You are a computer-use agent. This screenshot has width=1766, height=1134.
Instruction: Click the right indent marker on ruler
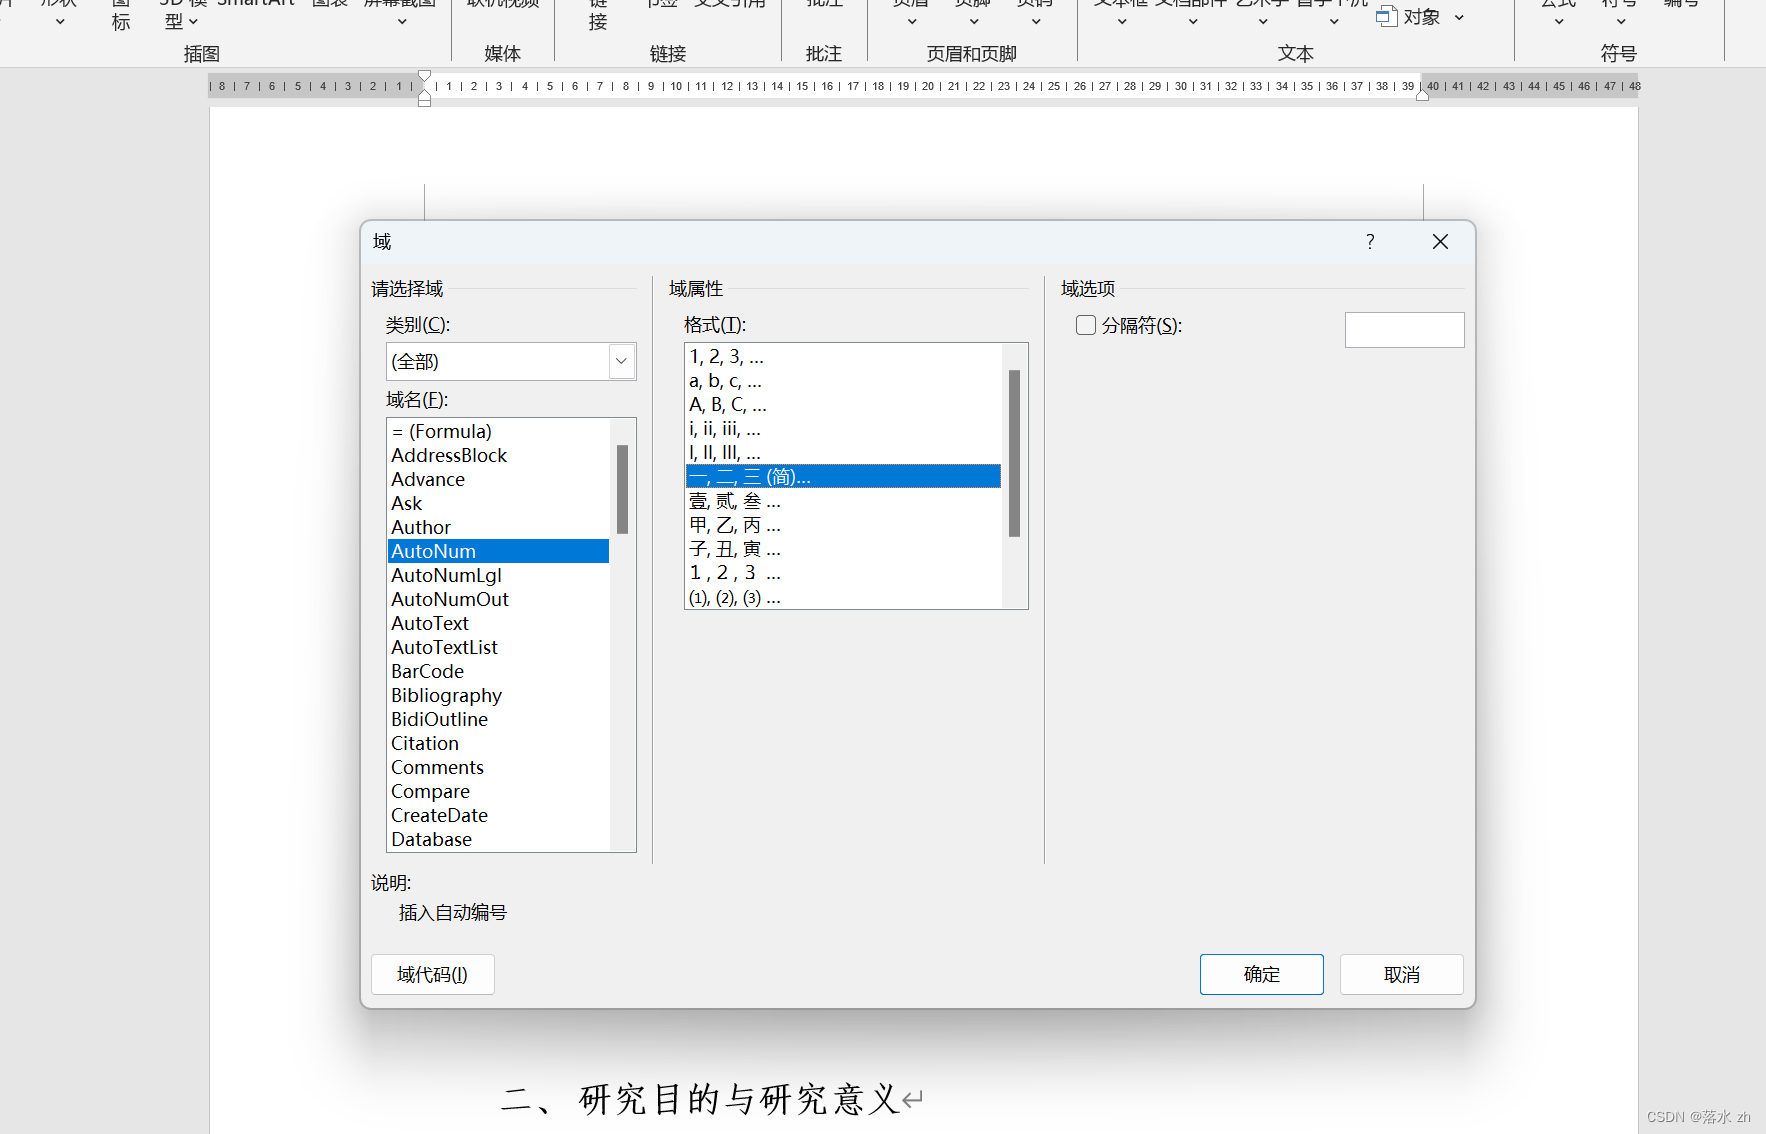(x=1422, y=96)
